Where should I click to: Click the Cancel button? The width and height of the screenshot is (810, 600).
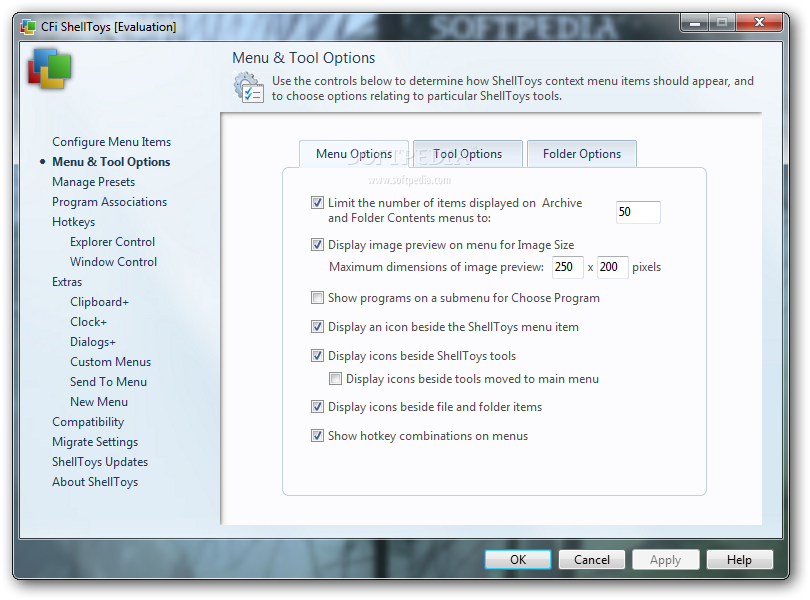[x=591, y=560]
